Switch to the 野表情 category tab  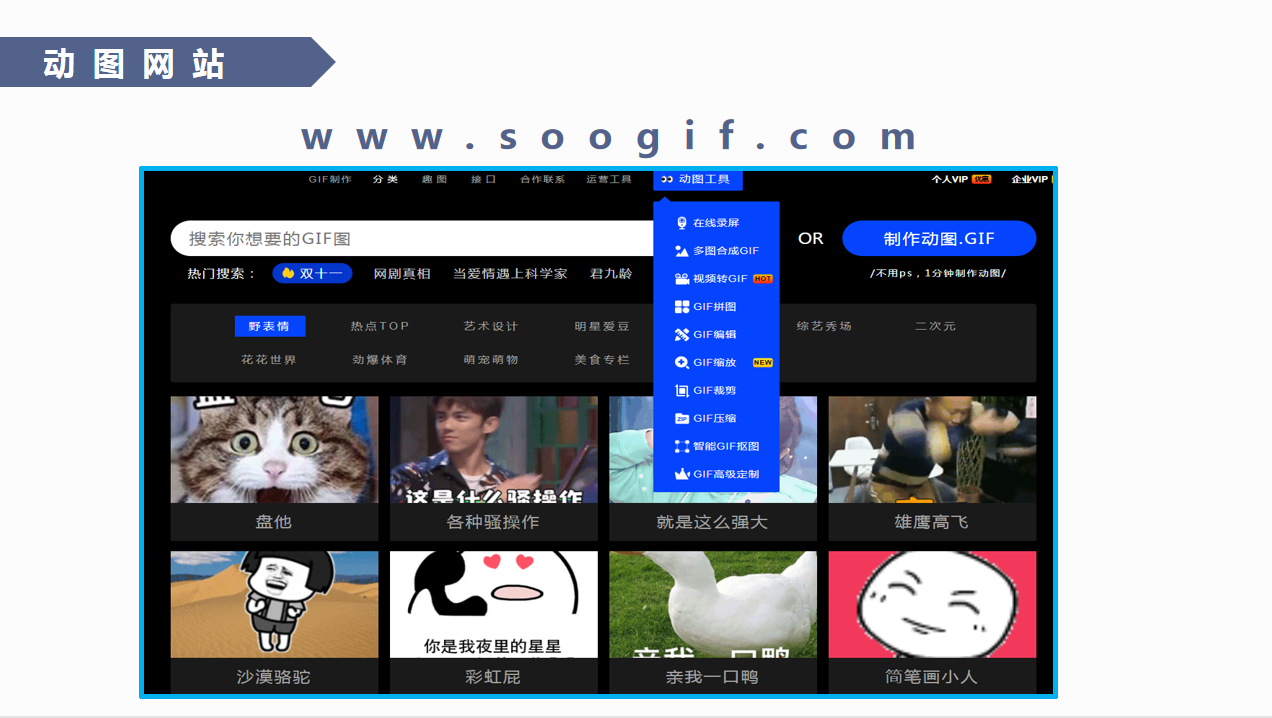coord(270,325)
